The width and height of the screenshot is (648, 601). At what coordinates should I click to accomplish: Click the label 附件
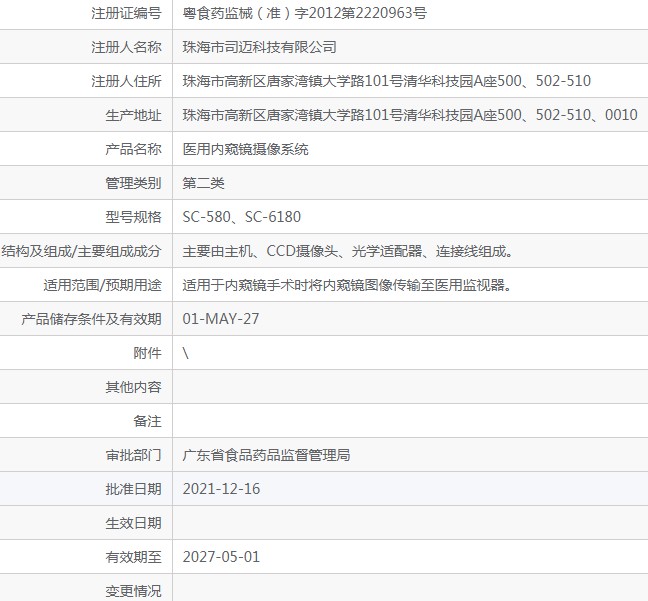tap(147, 353)
